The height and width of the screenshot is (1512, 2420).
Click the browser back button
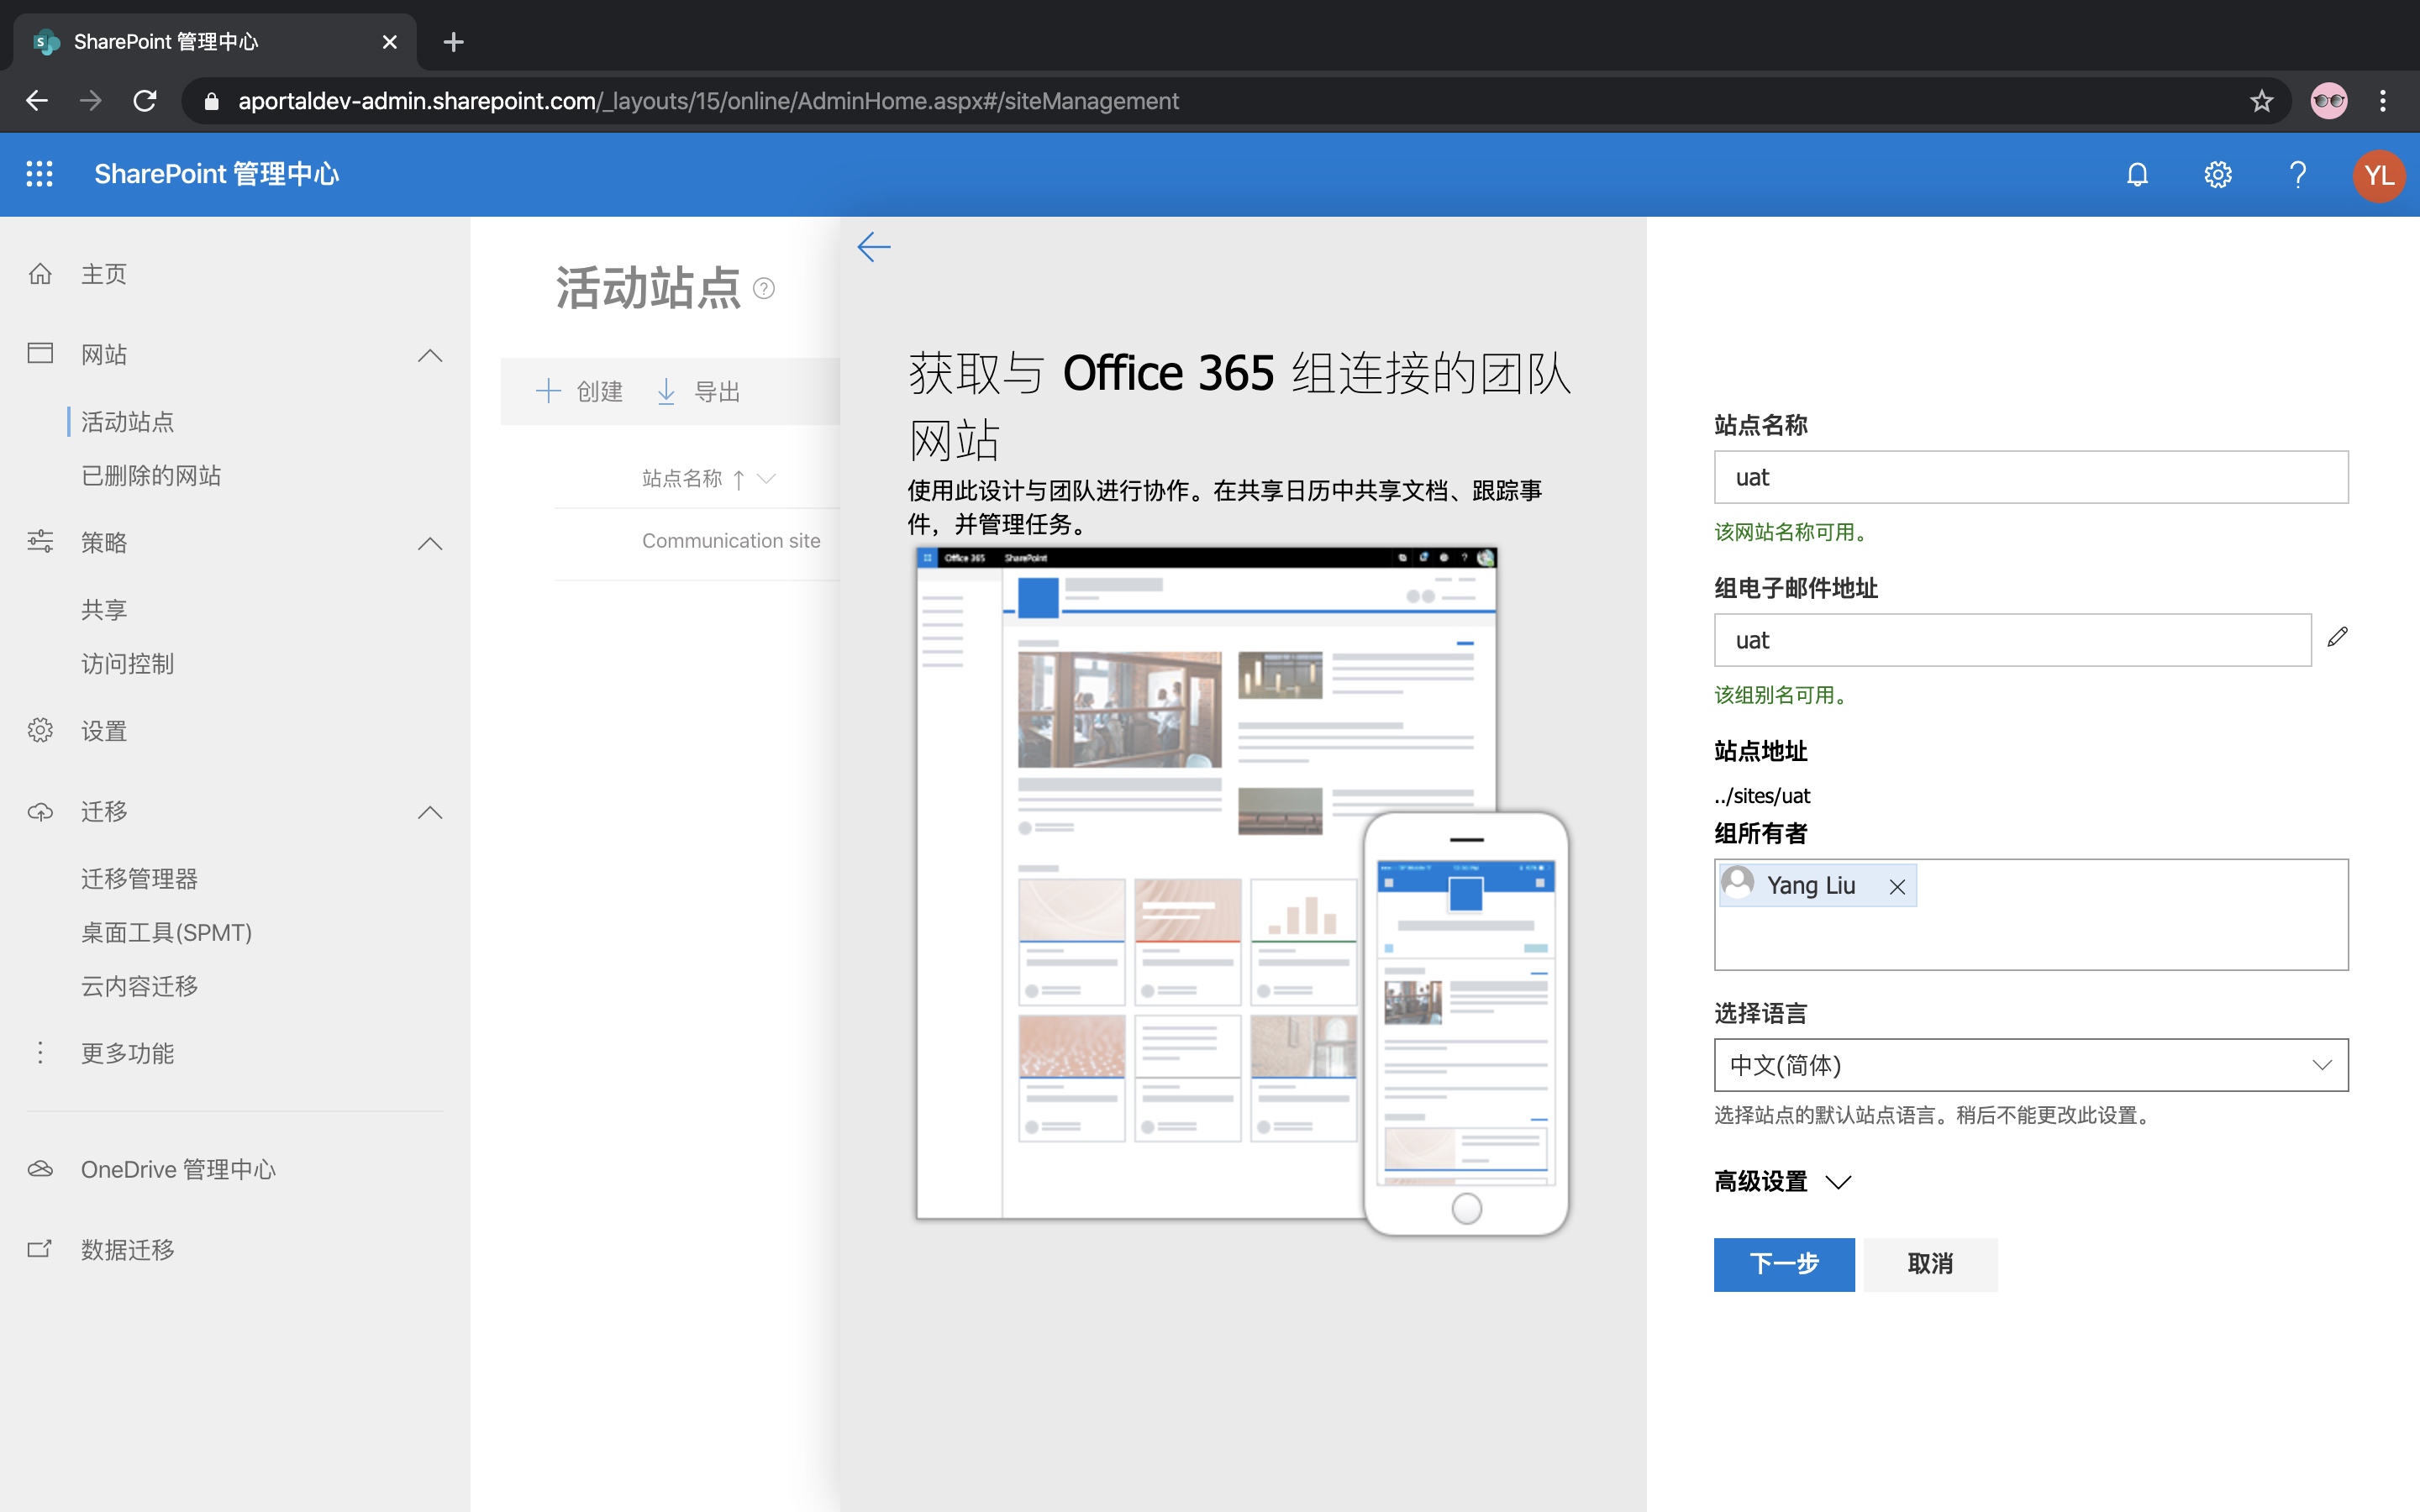37,101
